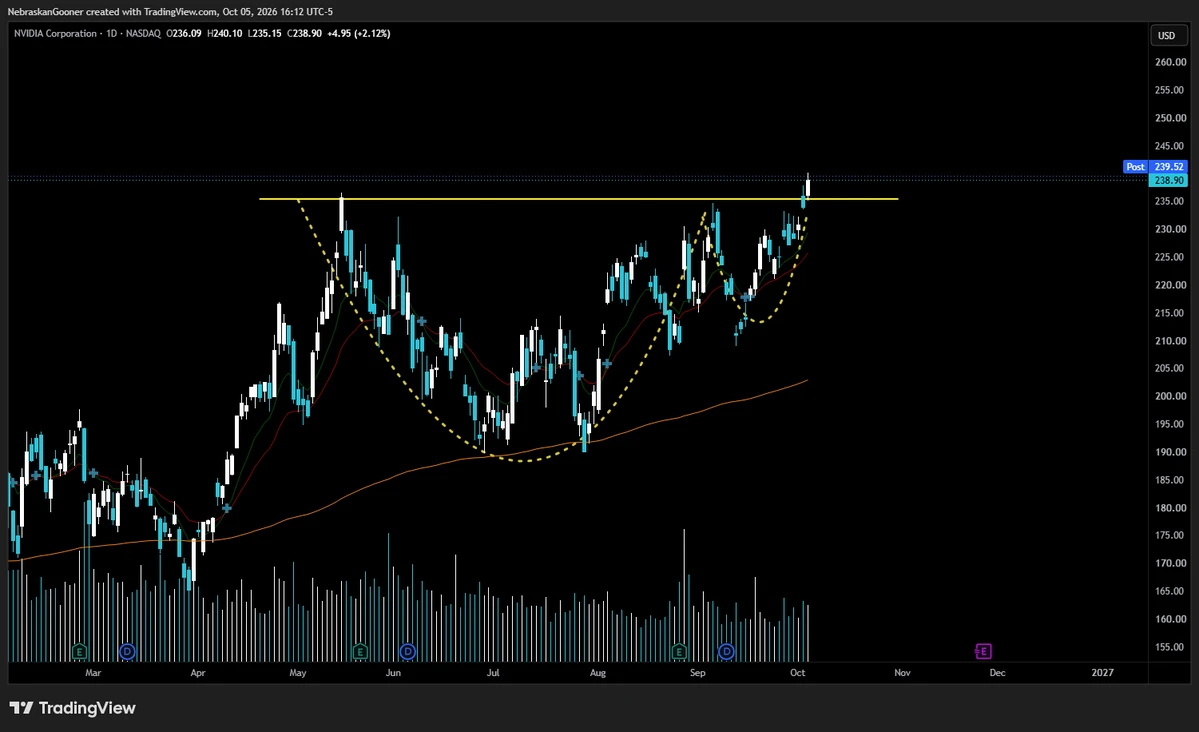
Task: Click the open value O236.09
Action: (184, 34)
